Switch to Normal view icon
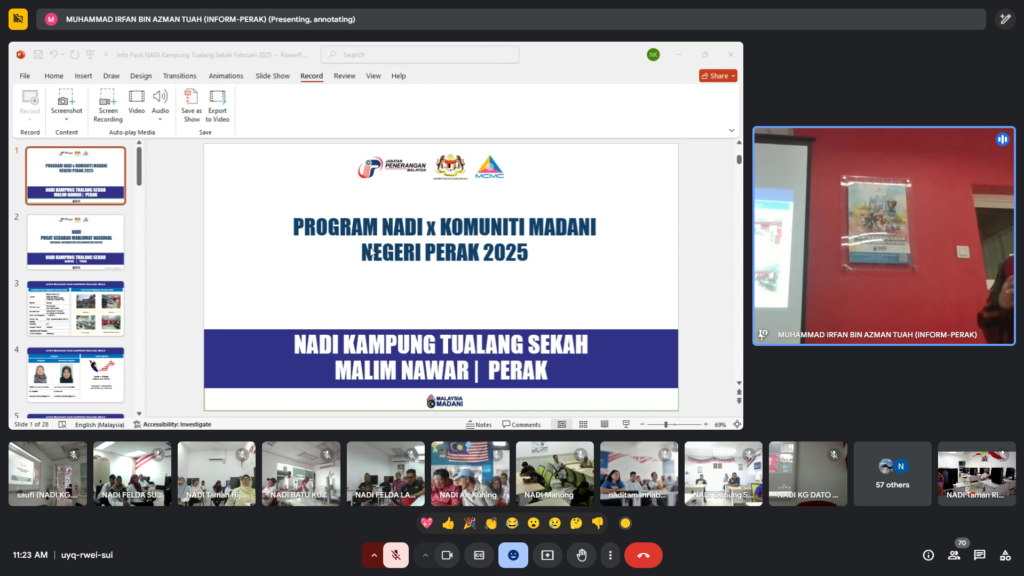 coord(562,424)
